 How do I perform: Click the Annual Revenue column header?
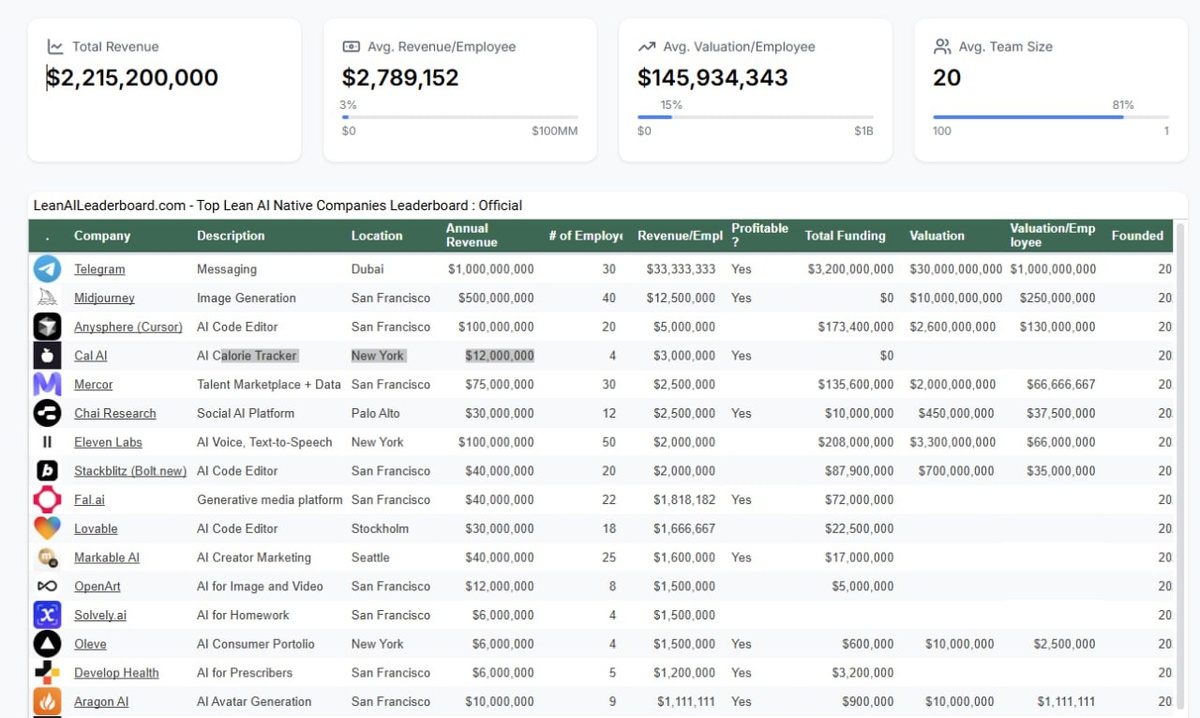point(471,235)
